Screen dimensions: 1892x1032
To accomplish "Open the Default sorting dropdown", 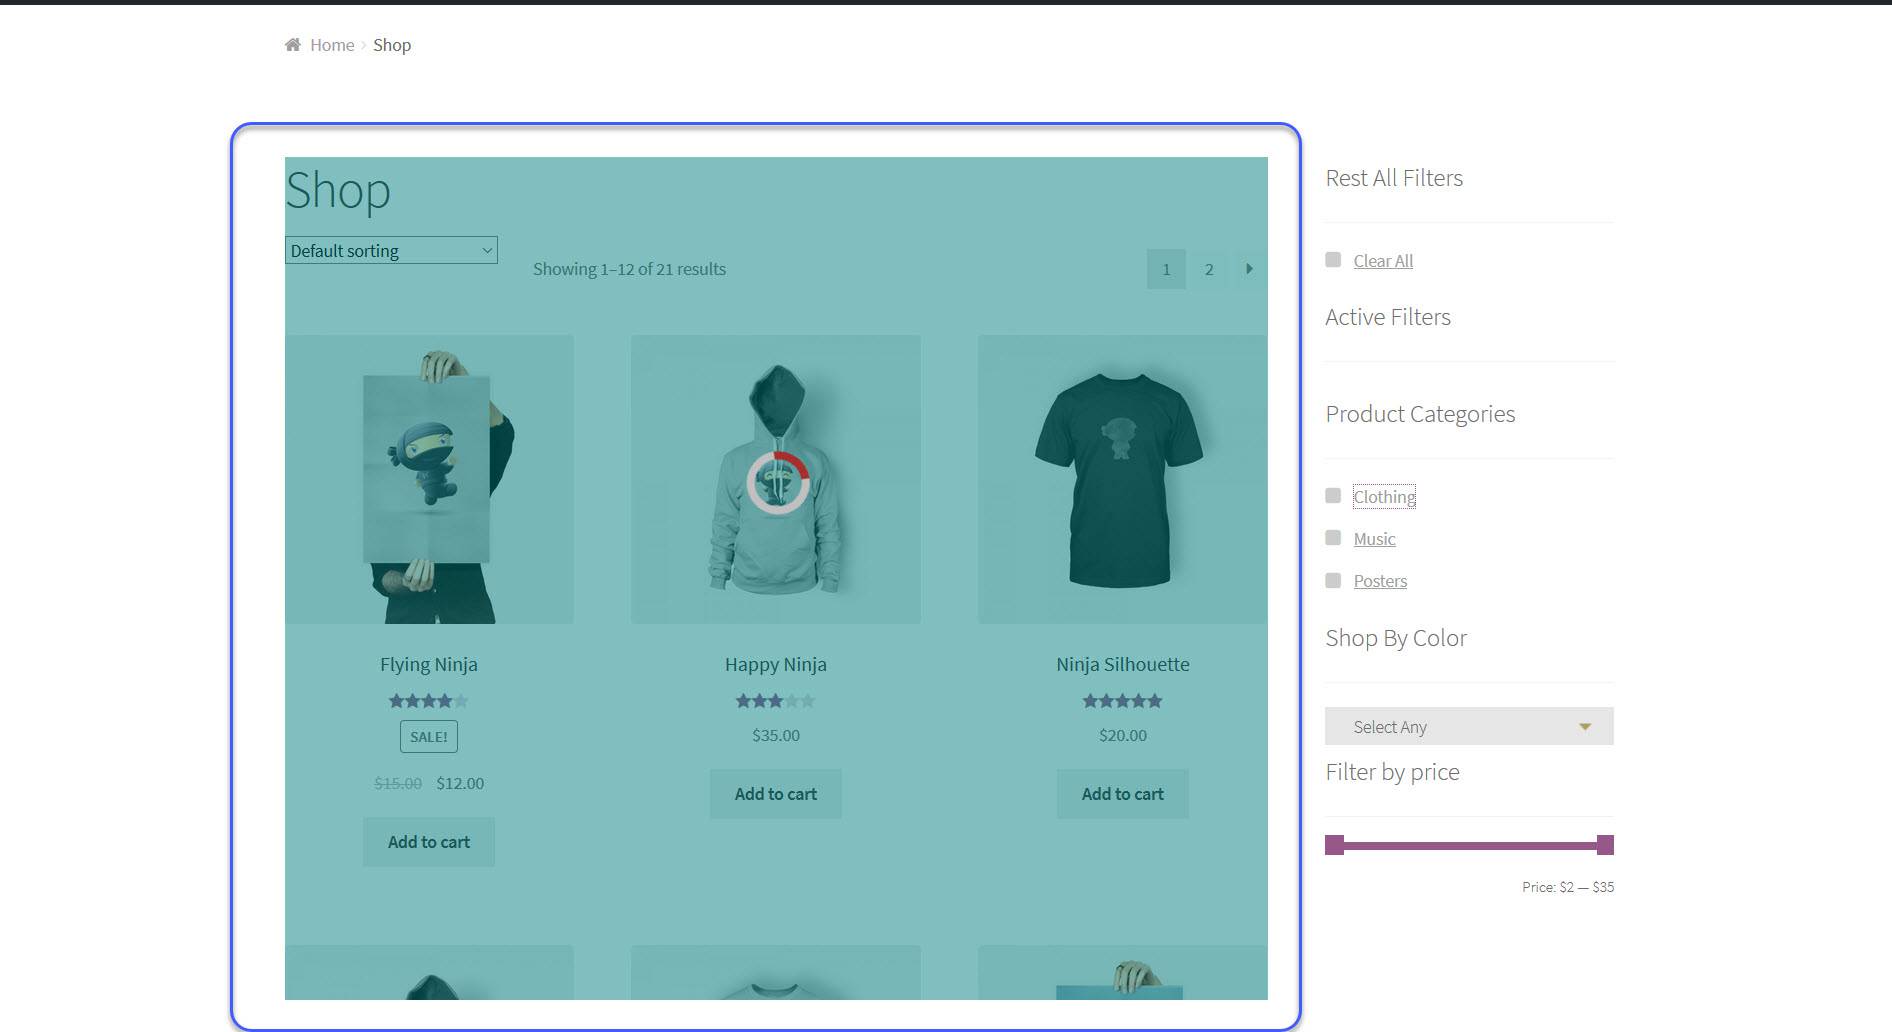I will [x=390, y=250].
